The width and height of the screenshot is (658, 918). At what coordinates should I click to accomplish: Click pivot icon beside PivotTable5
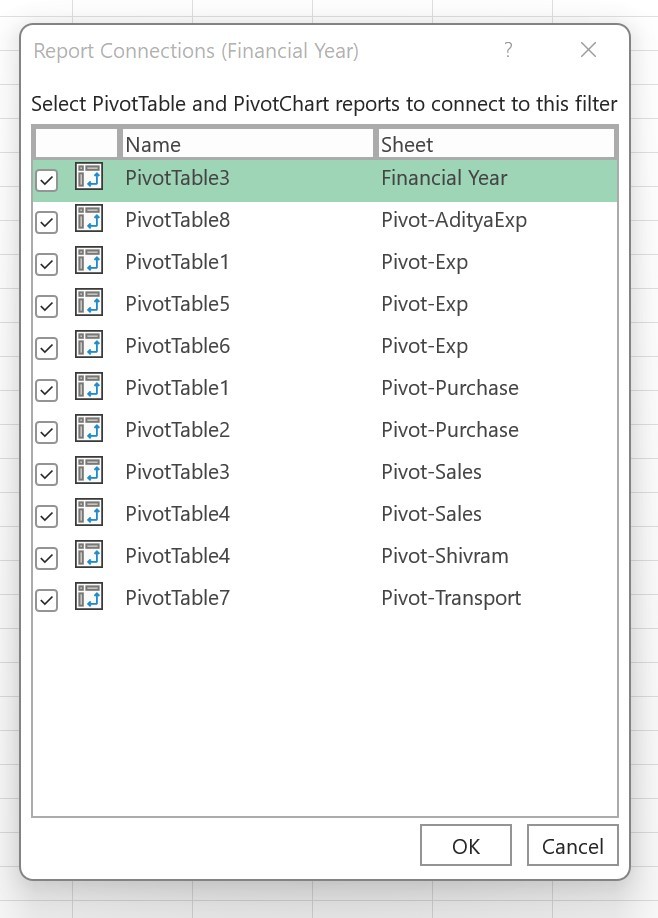tap(89, 302)
